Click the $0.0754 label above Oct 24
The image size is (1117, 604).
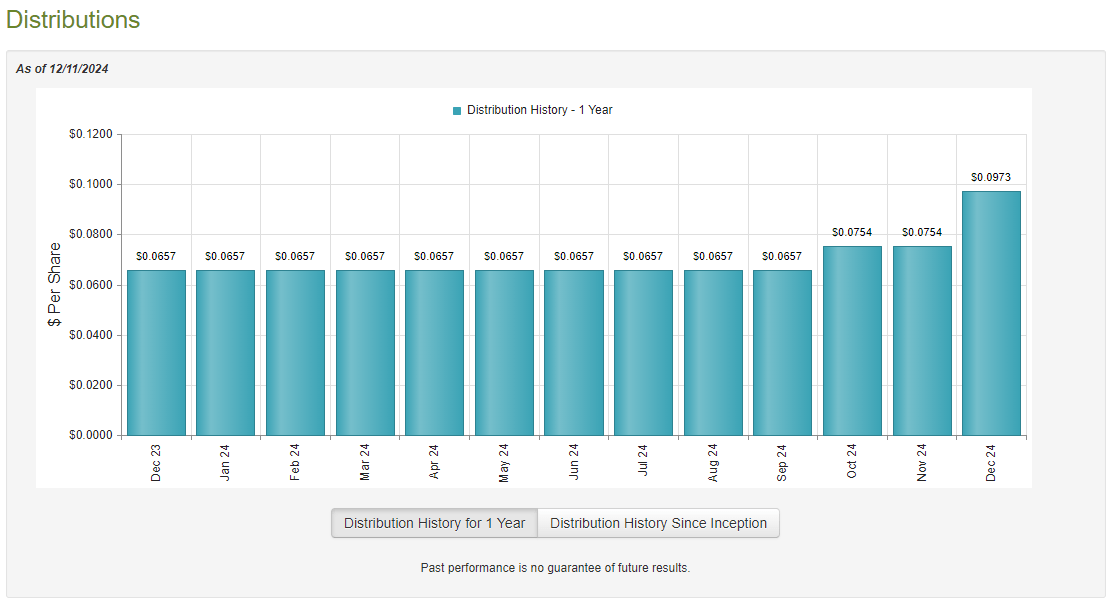(852, 232)
